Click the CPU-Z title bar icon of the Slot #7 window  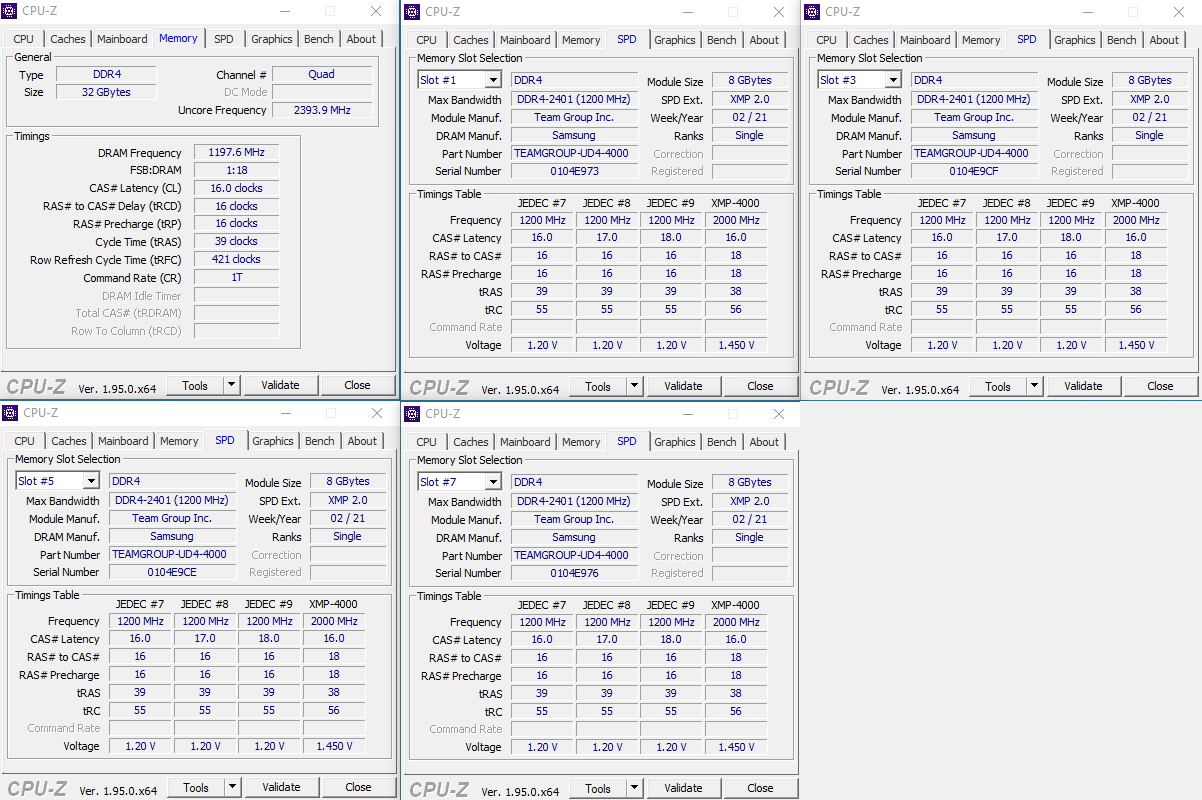tap(411, 413)
